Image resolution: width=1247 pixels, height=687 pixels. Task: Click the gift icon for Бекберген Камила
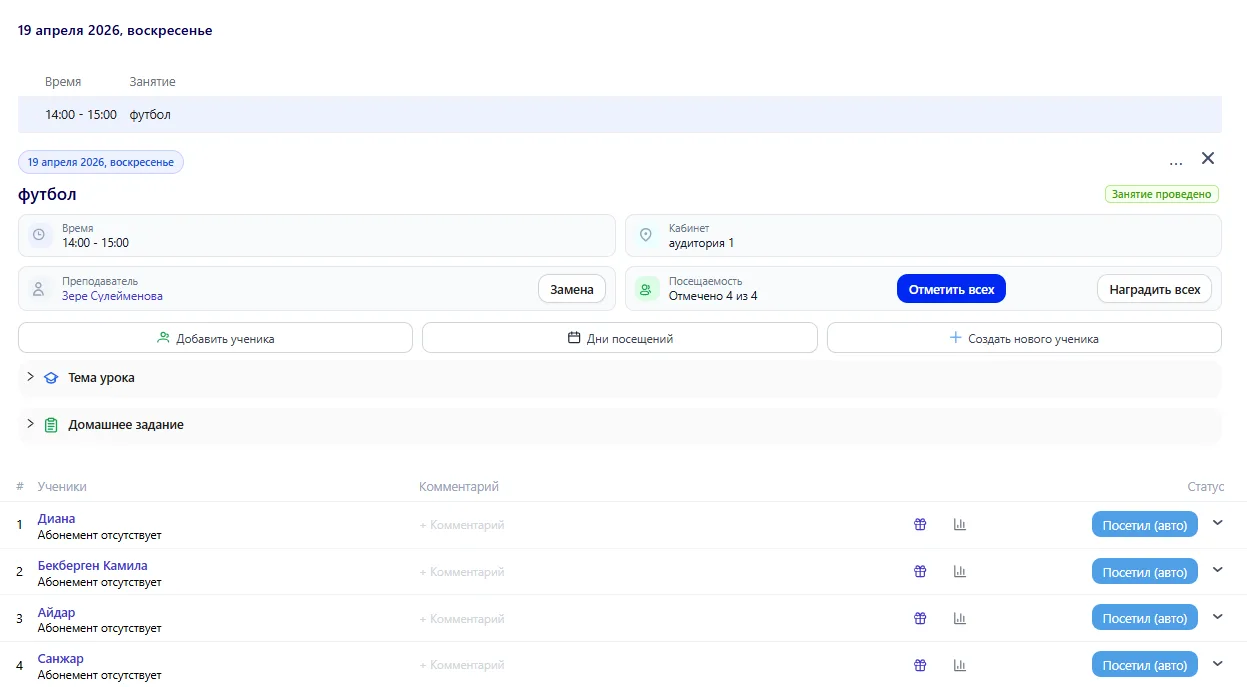point(920,571)
